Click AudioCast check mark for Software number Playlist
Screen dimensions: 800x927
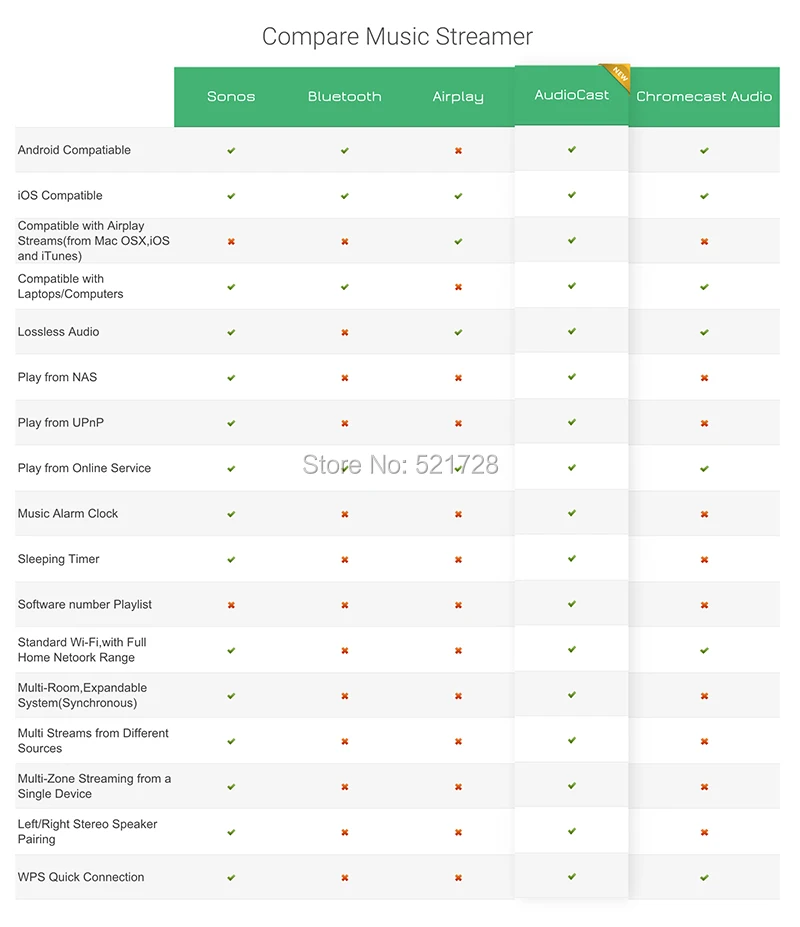572,604
